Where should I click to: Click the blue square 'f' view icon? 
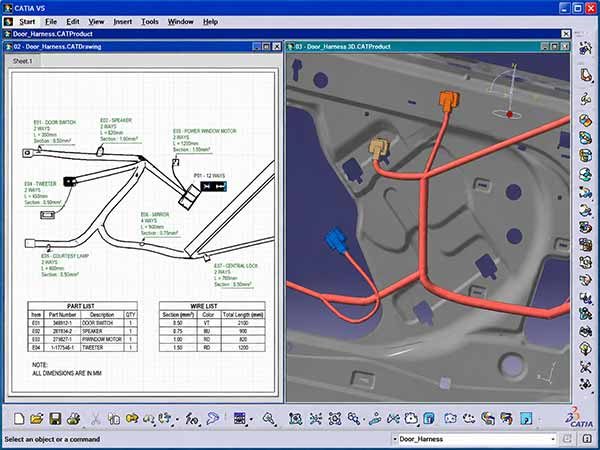point(429,418)
